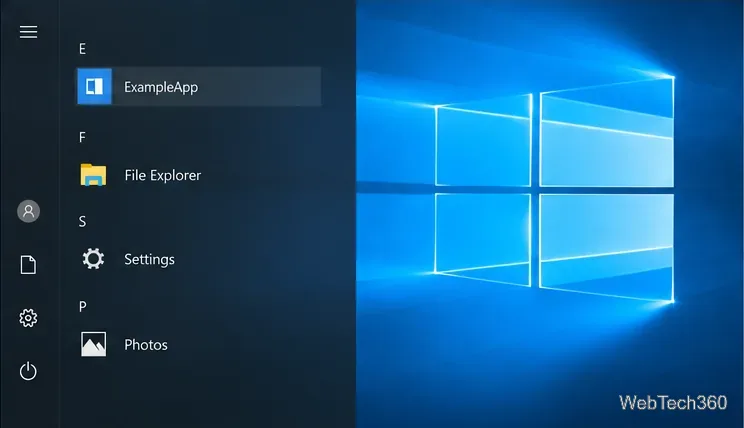Open the Settings gear in left rail

point(28,318)
